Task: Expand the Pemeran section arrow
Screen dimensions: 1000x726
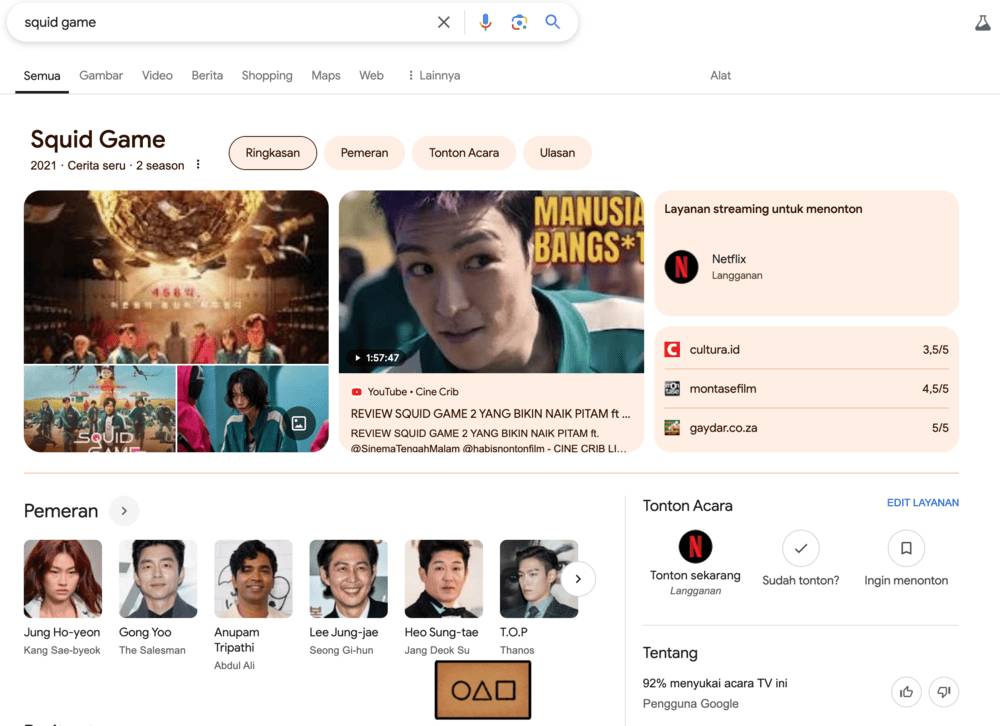Action: (x=124, y=511)
